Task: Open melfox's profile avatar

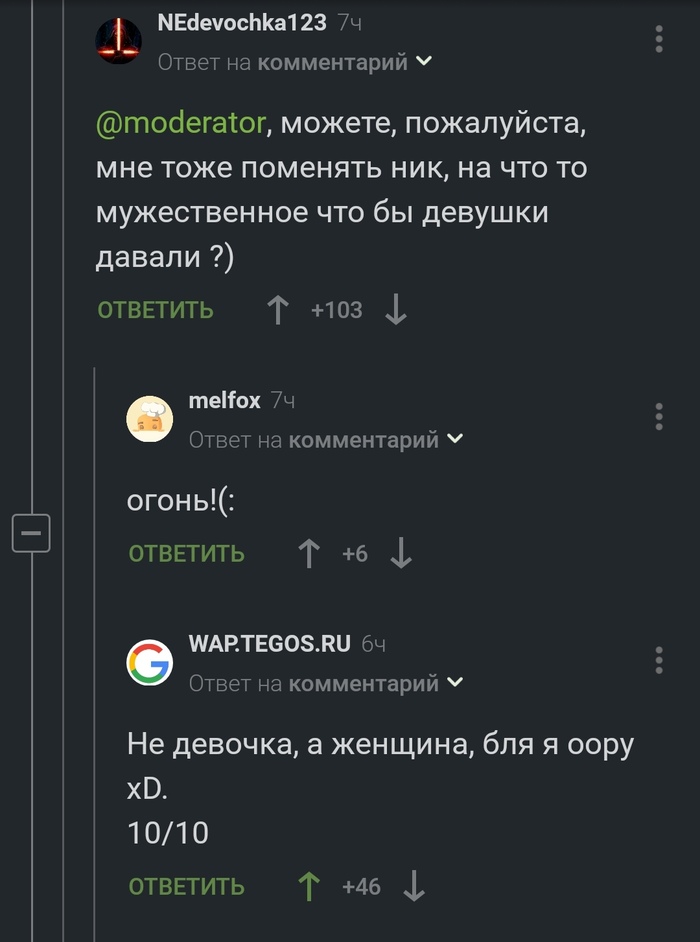Action: 150,418
